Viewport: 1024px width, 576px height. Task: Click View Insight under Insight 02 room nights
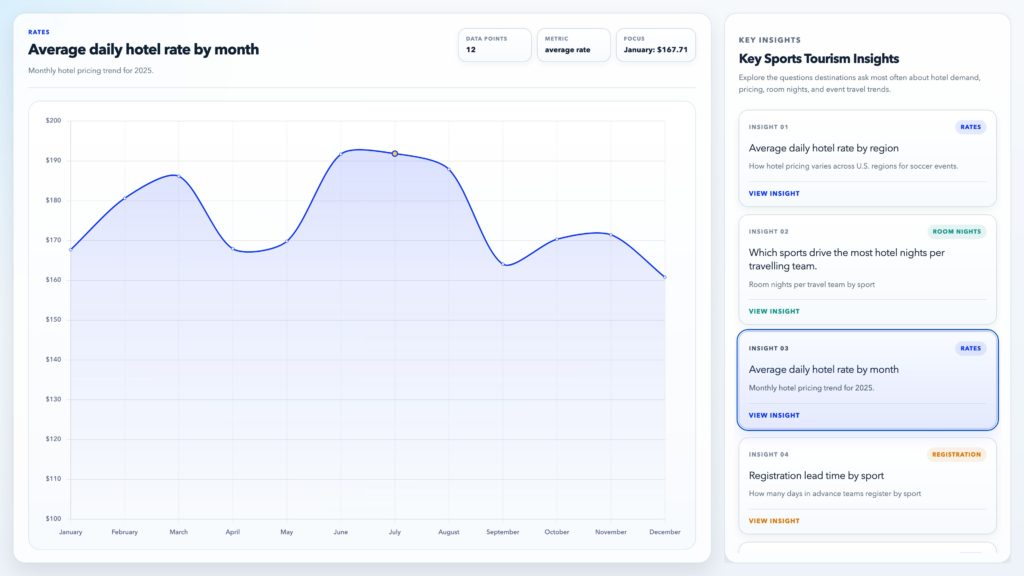774,312
